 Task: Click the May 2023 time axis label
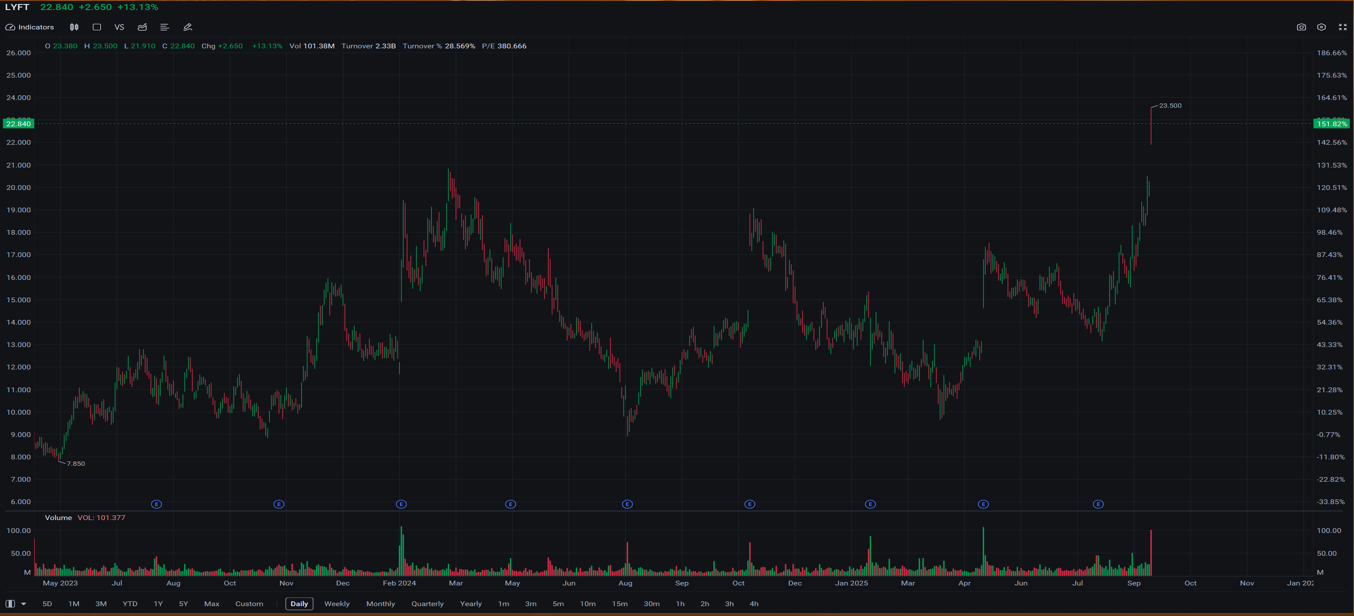(60, 583)
